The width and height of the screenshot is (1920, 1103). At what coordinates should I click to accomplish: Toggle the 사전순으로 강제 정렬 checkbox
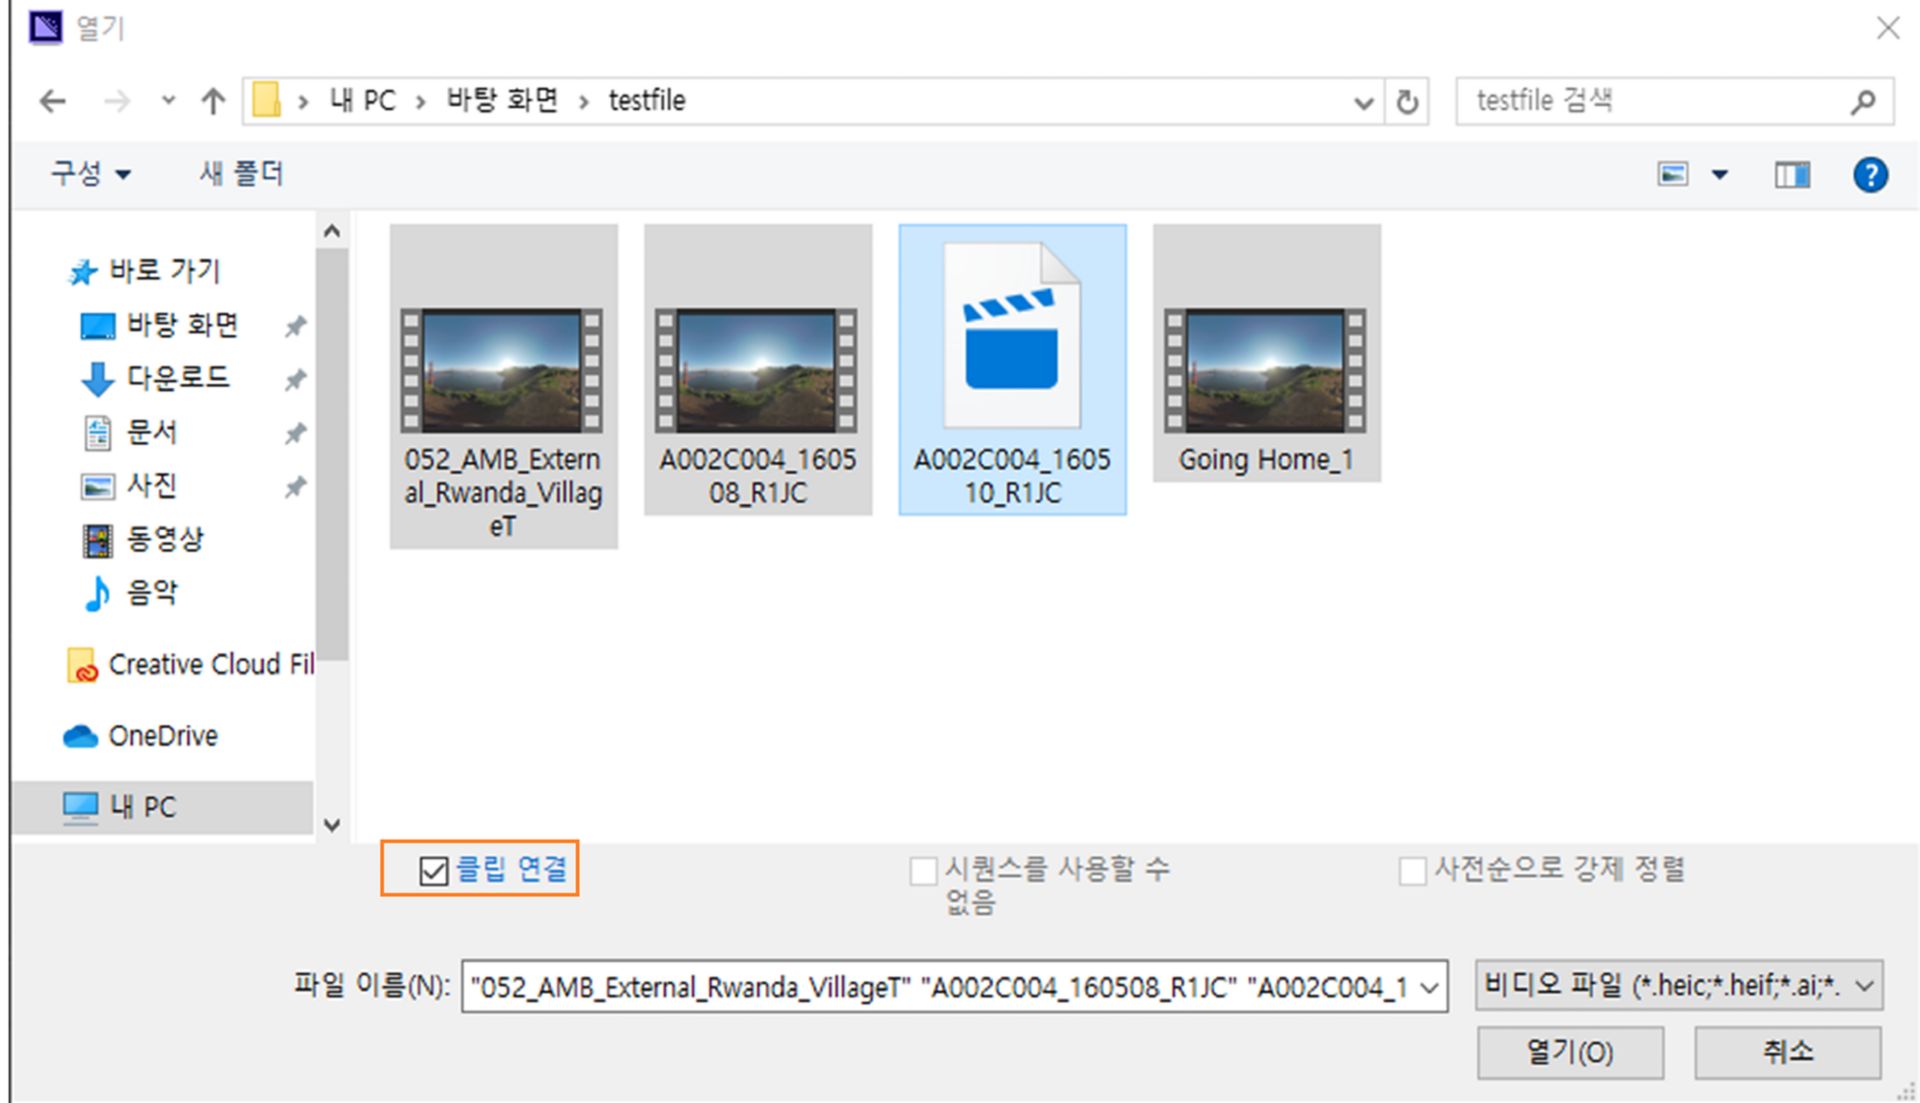click(1412, 871)
